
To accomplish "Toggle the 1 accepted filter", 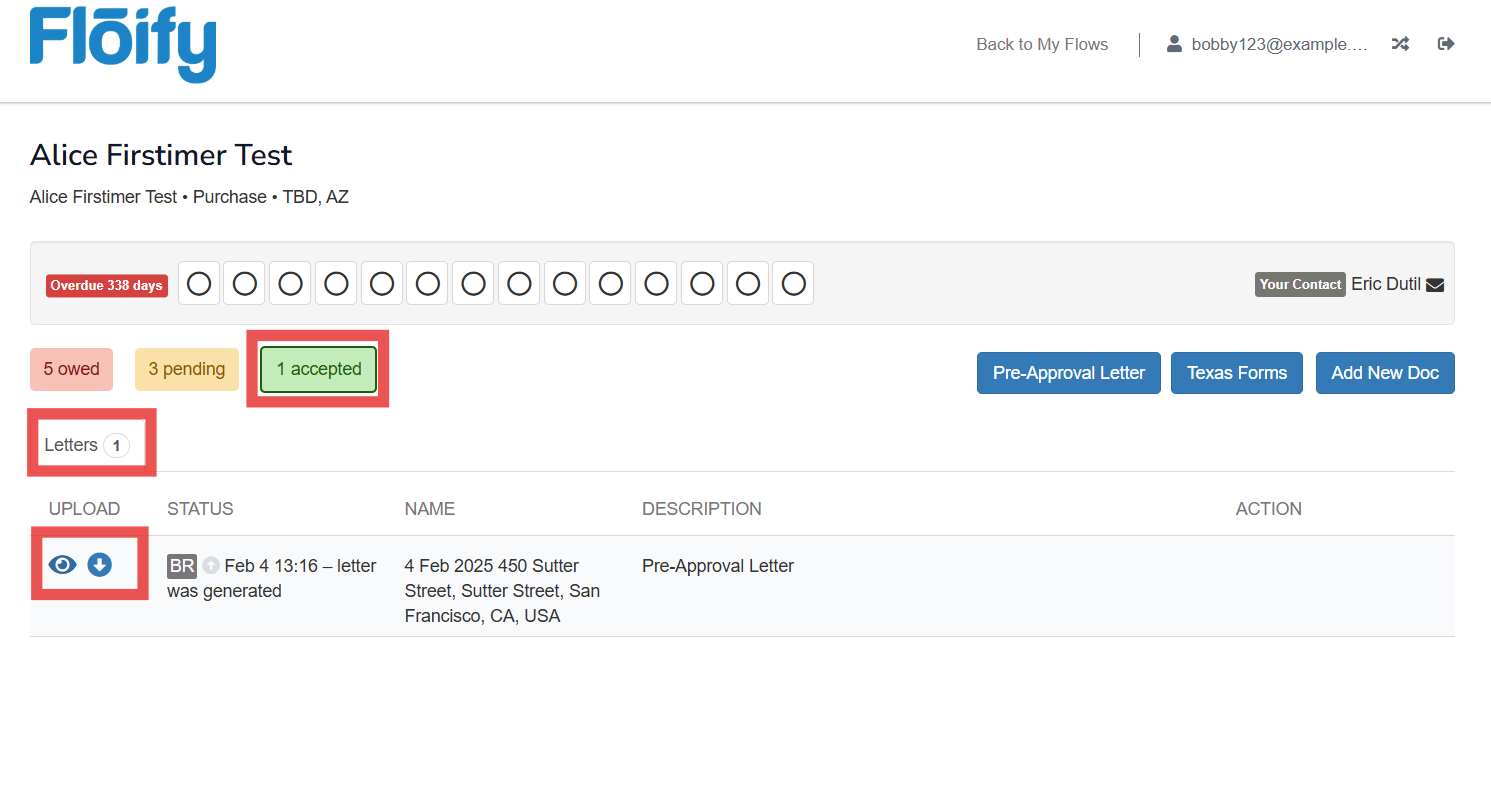I will [318, 369].
